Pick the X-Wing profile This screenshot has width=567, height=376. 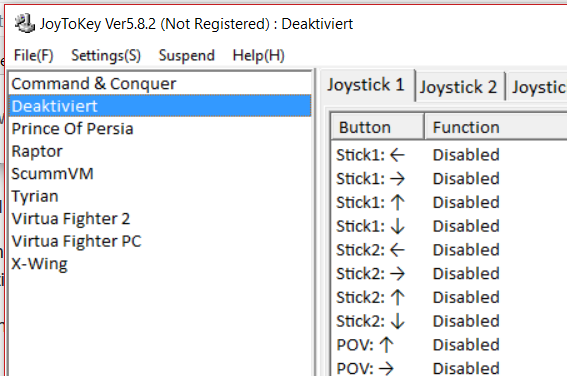pyautogui.click(x=160, y=264)
